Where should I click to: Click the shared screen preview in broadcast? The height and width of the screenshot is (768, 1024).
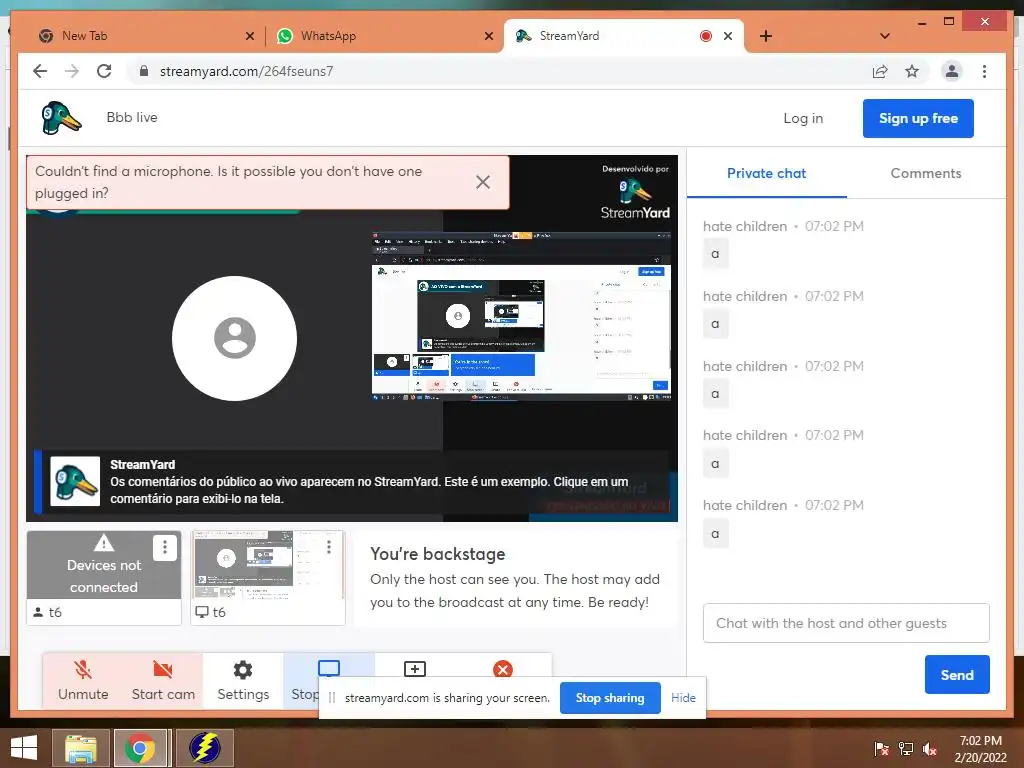click(521, 316)
